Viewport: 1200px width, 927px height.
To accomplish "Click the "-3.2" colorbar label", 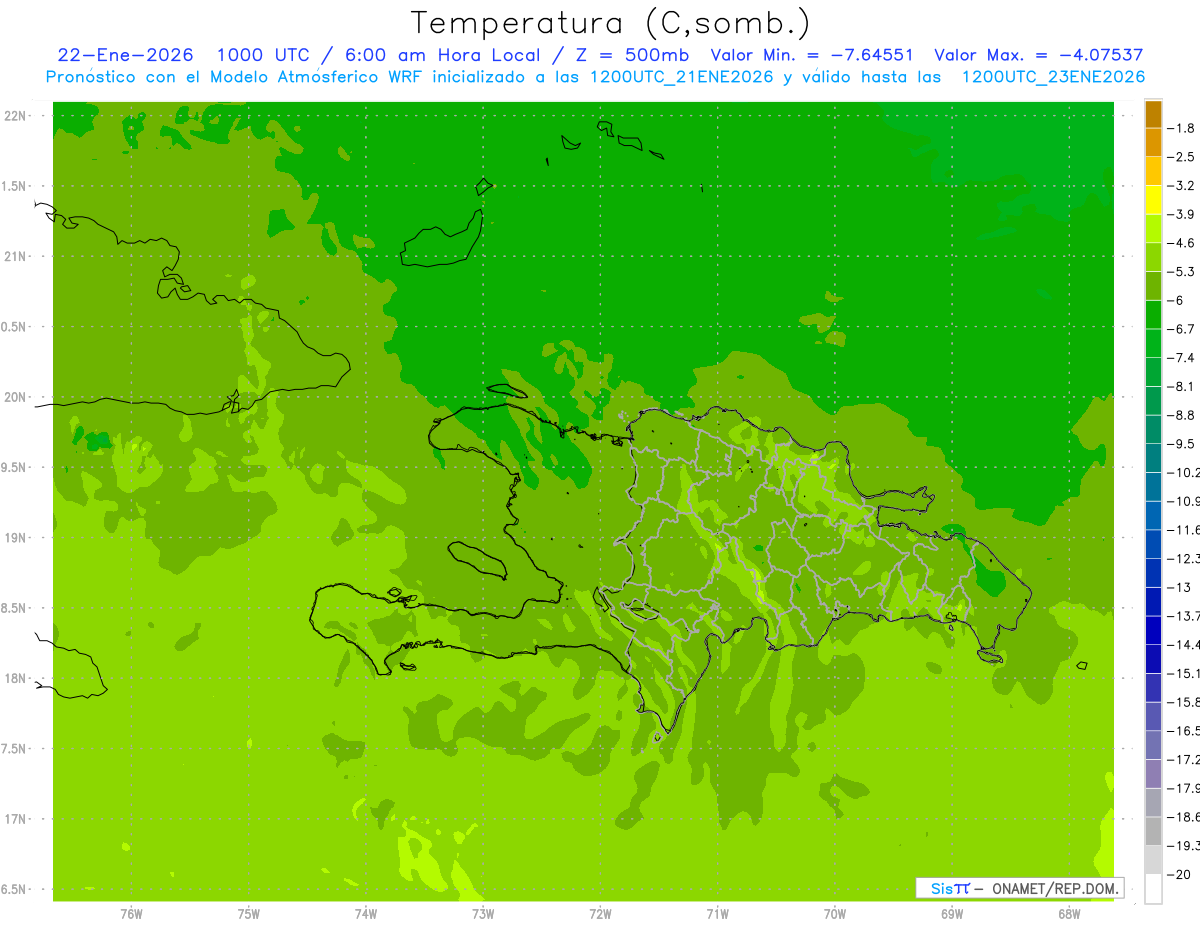I will [x=1181, y=186].
